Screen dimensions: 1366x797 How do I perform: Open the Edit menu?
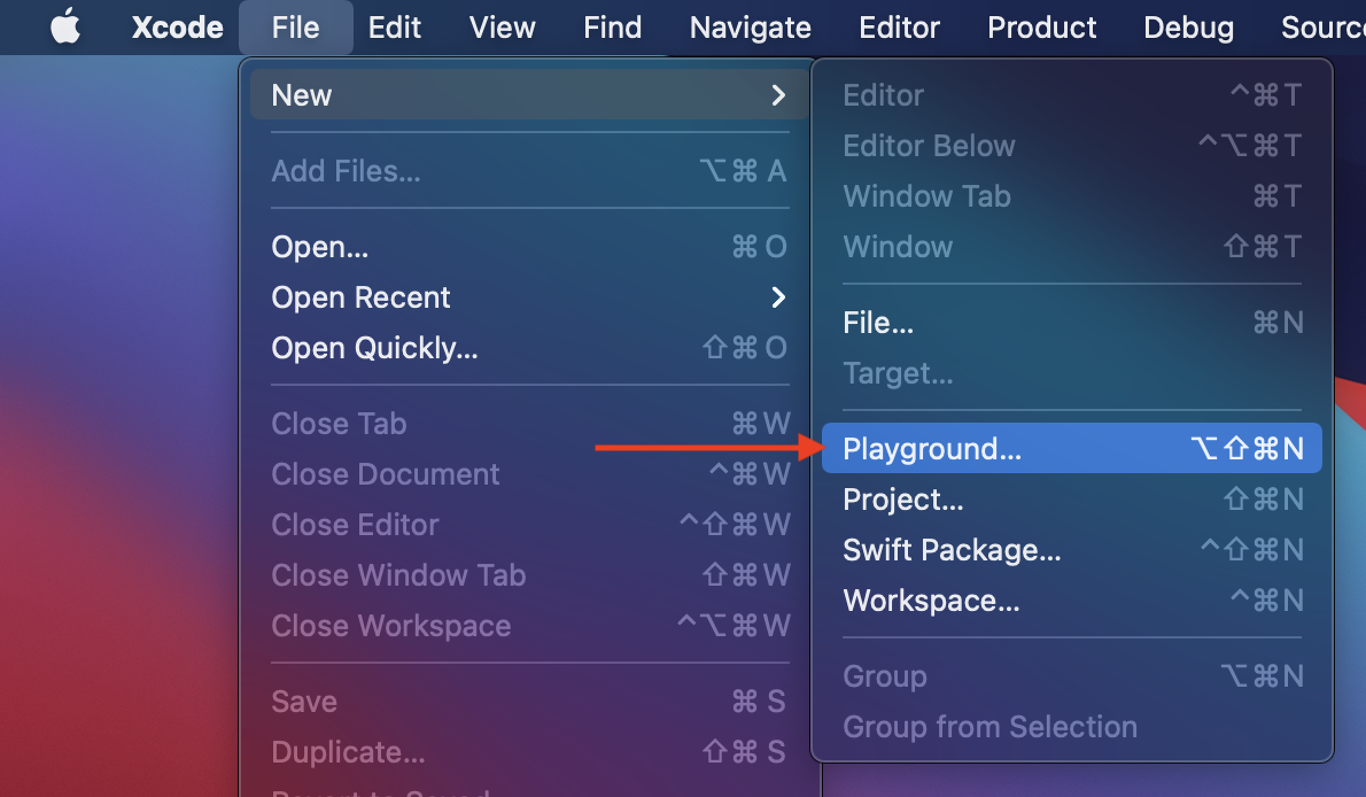click(x=395, y=27)
